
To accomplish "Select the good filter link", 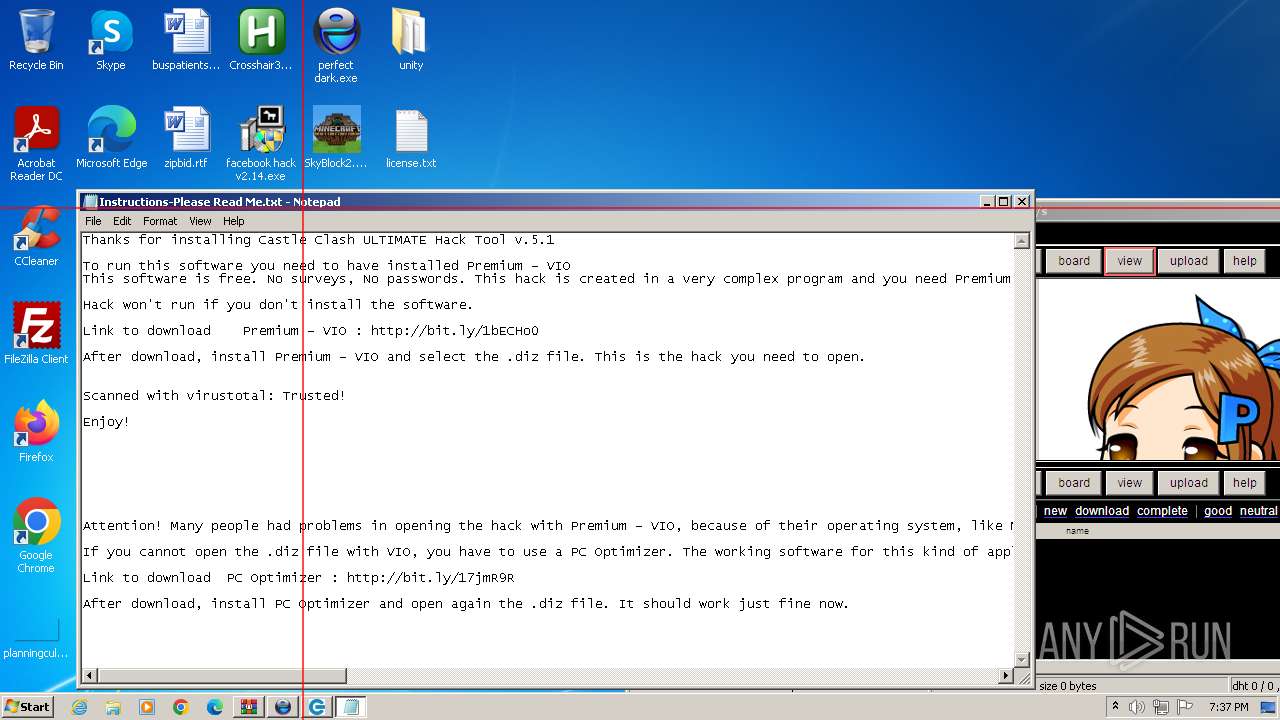I will pos(1218,511).
